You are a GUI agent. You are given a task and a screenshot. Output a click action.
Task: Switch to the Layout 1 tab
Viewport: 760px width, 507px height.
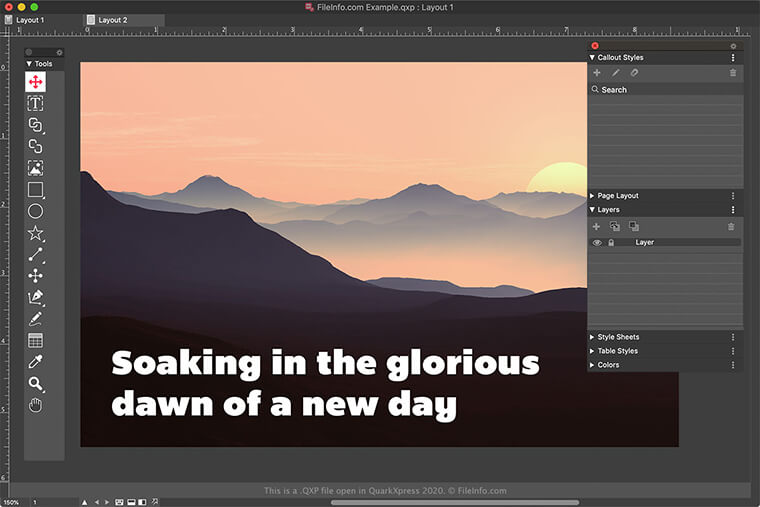(30, 20)
